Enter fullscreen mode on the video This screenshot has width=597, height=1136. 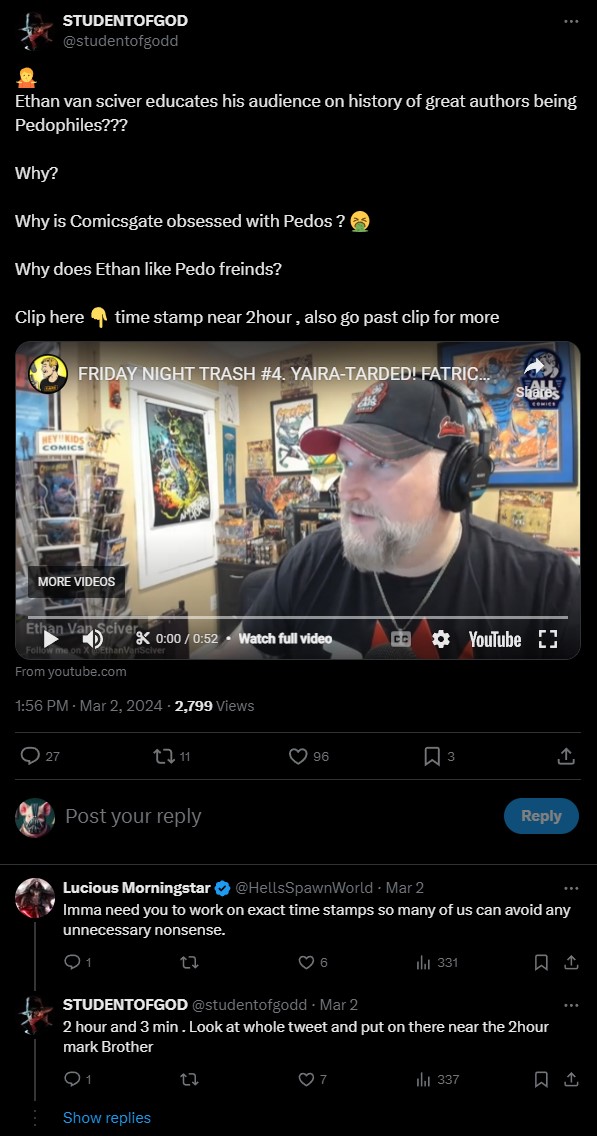pyautogui.click(x=548, y=639)
